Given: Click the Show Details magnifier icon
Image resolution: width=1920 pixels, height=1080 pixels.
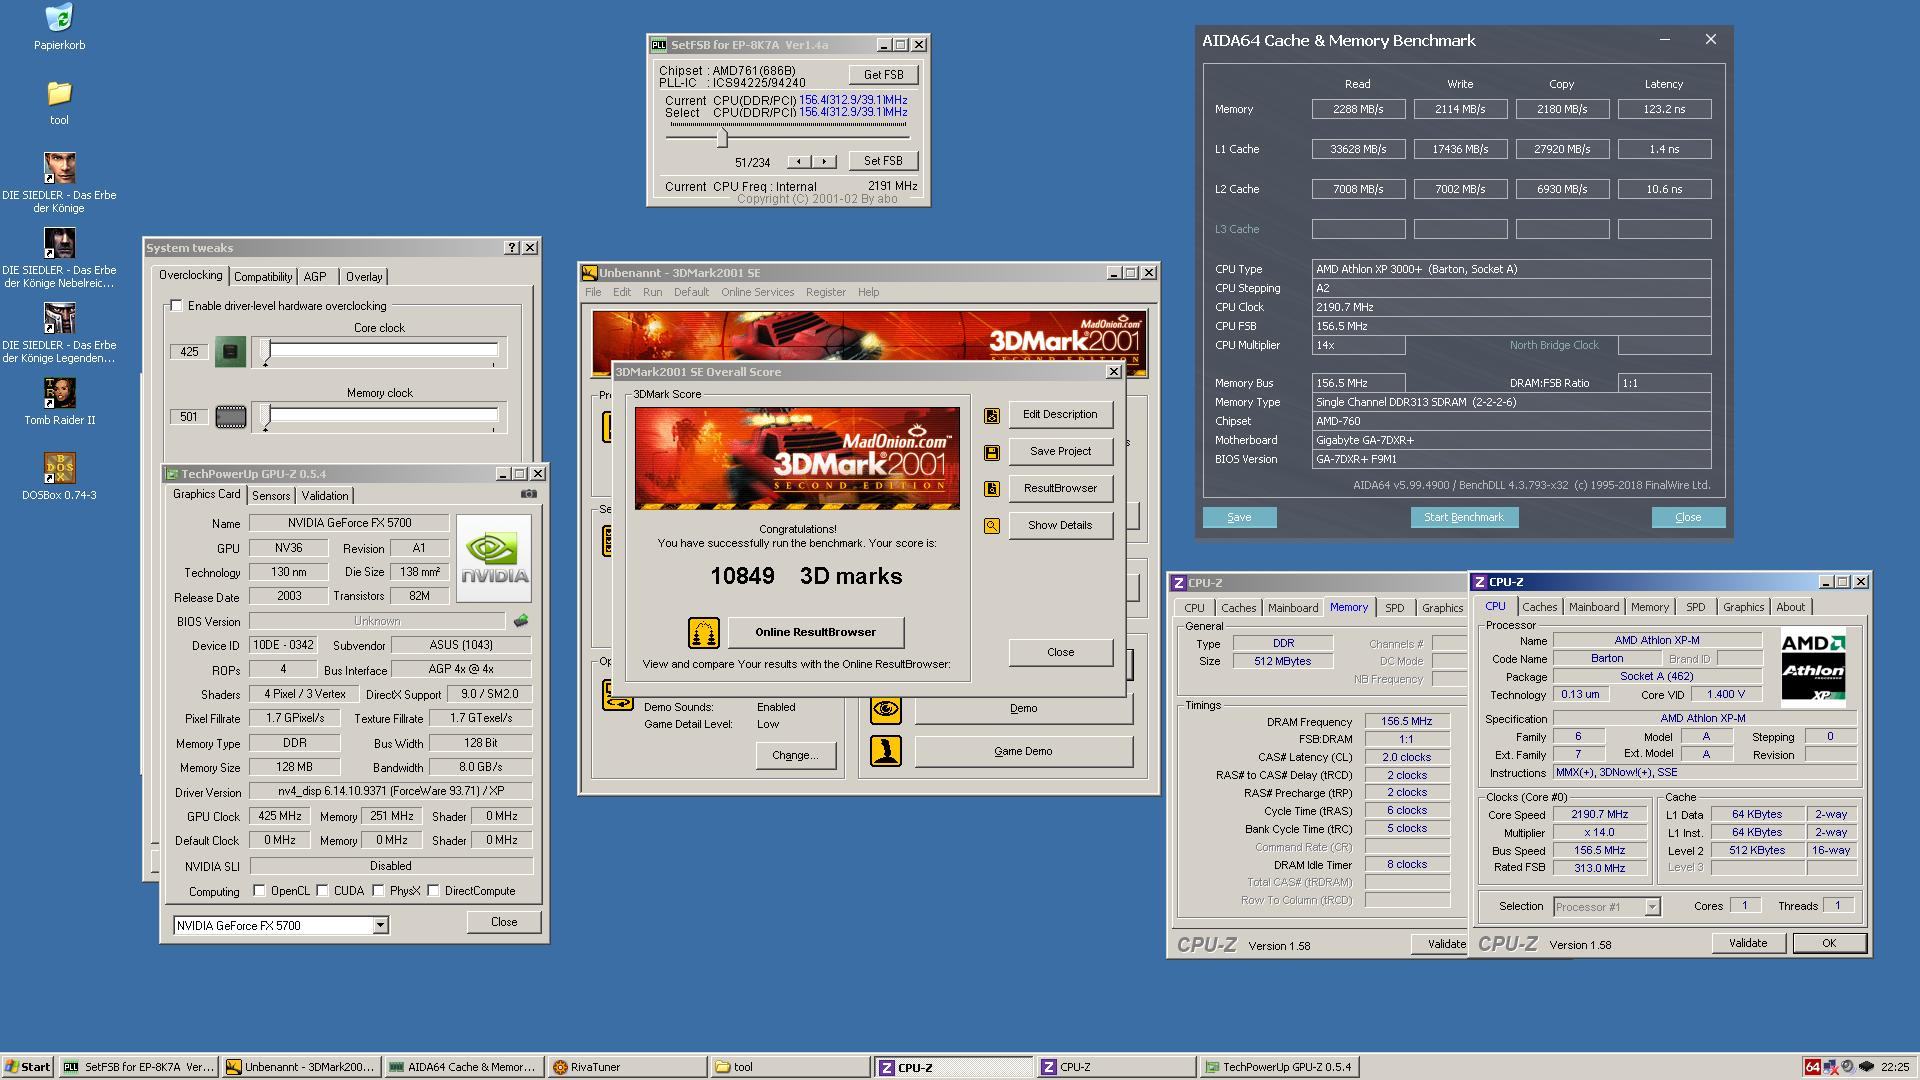Looking at the screenshot, I should (991, 526).
